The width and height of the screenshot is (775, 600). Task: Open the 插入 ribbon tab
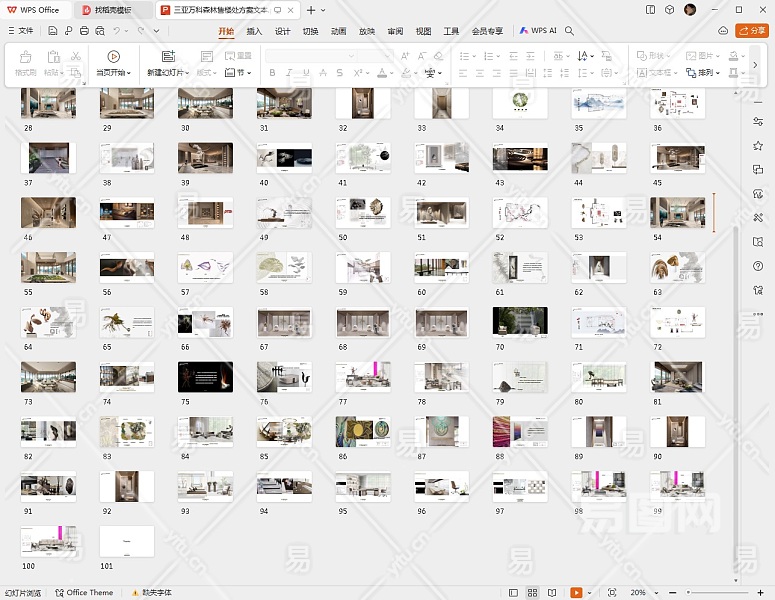tap(254, 31)
